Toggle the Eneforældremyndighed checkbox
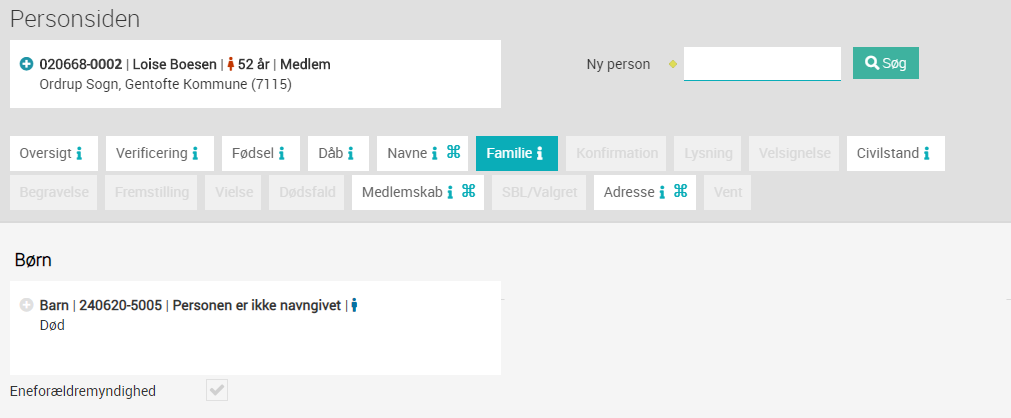The image size is (1011, 418). [217, 390]
